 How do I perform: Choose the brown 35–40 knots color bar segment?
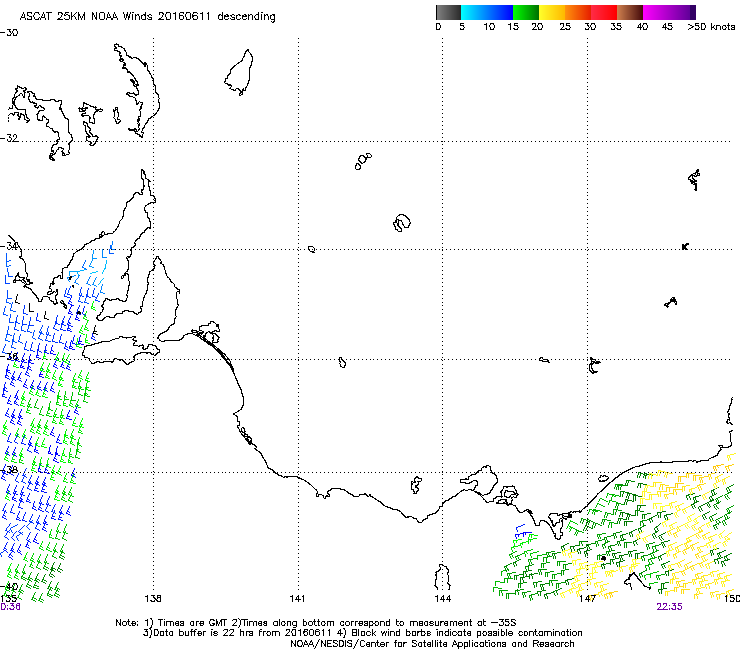pyautogui.click(x=630, y=12)
